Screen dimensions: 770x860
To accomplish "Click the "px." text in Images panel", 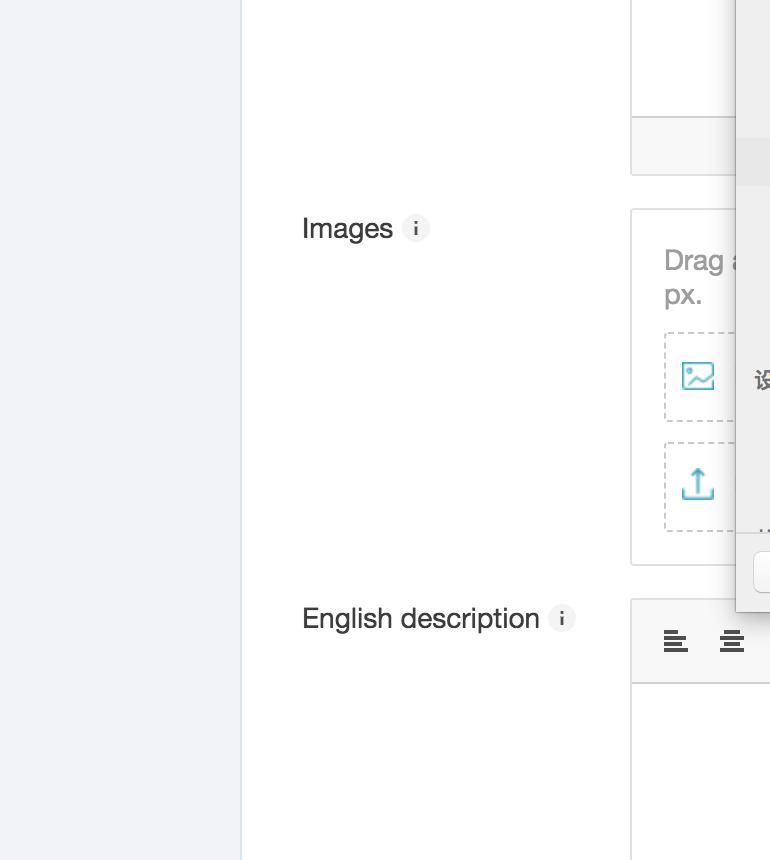I will pos(682,295).
